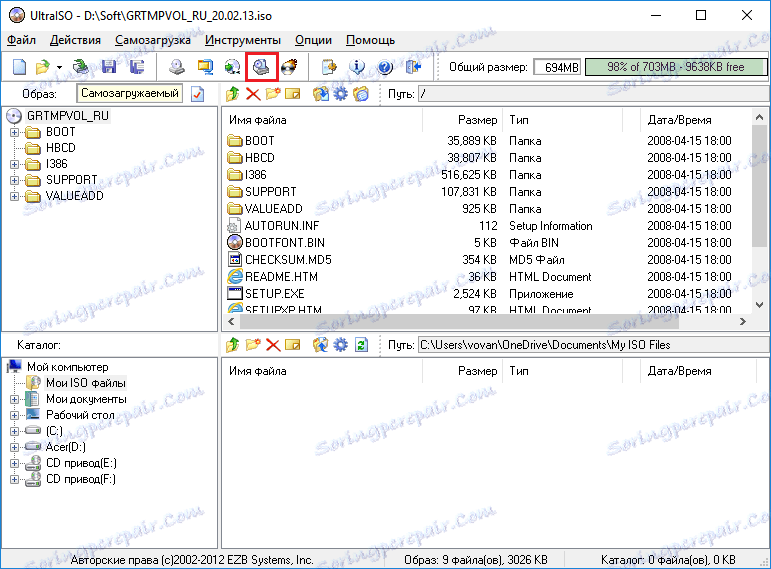Click the Make CD/DVD Image icon
This screenshot has width=771, height=569.
click(177, 67)
